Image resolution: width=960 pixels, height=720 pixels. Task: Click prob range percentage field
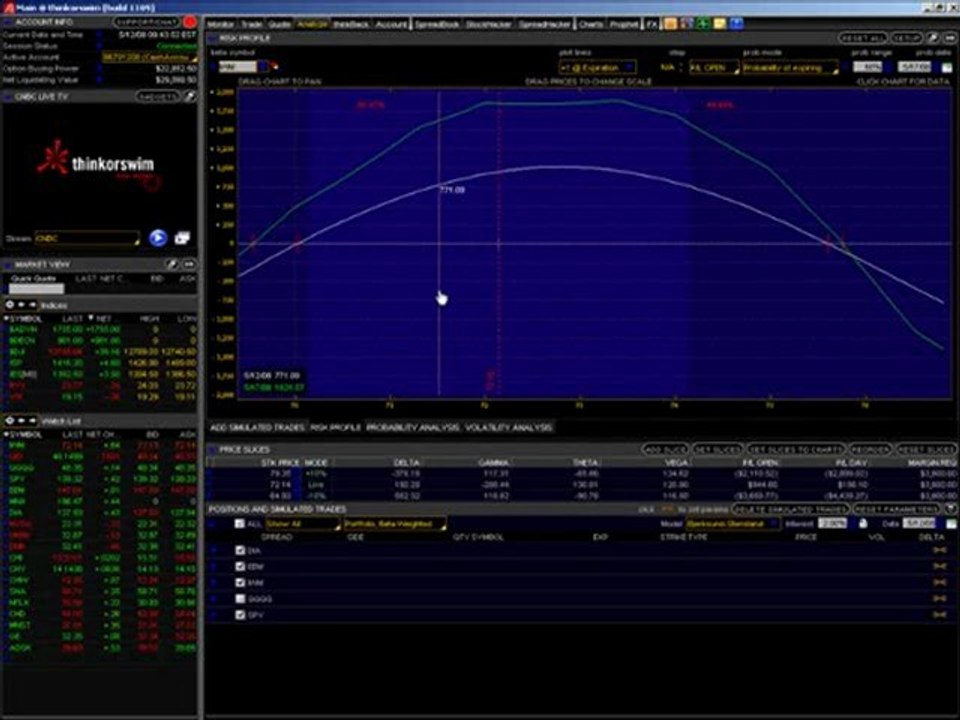coord(867,67)
